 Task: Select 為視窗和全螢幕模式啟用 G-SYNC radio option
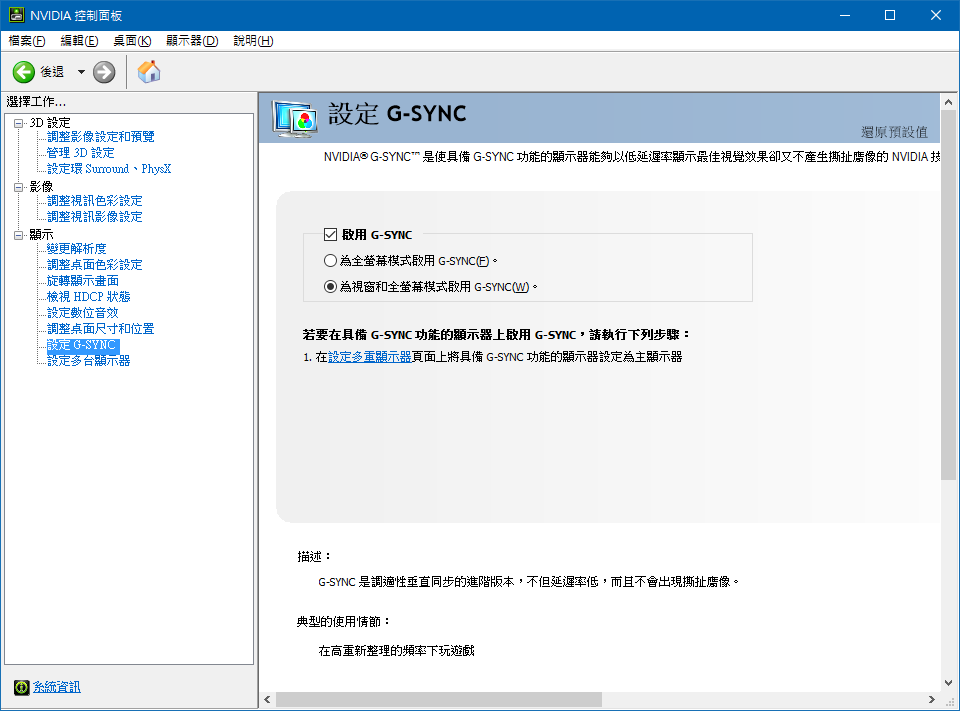pos(330,287)
